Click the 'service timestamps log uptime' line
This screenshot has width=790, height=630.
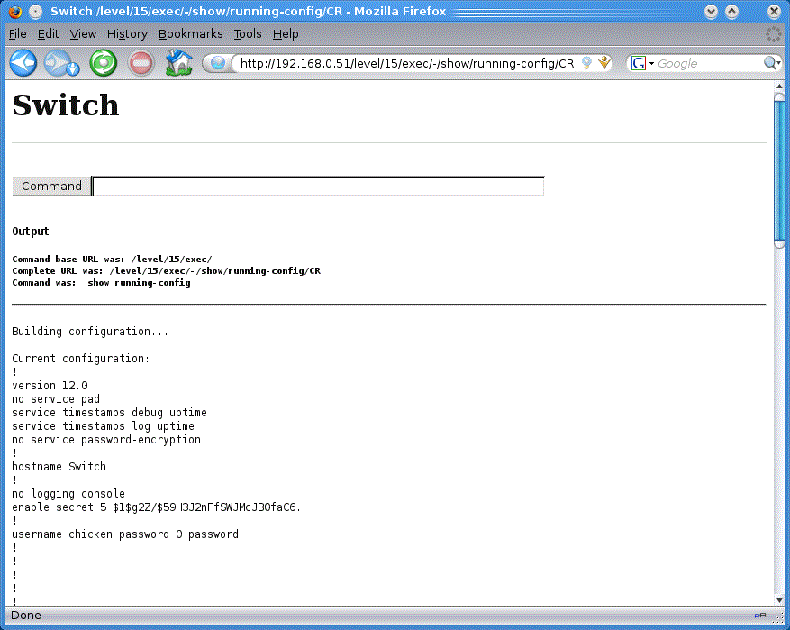point(103,426)
